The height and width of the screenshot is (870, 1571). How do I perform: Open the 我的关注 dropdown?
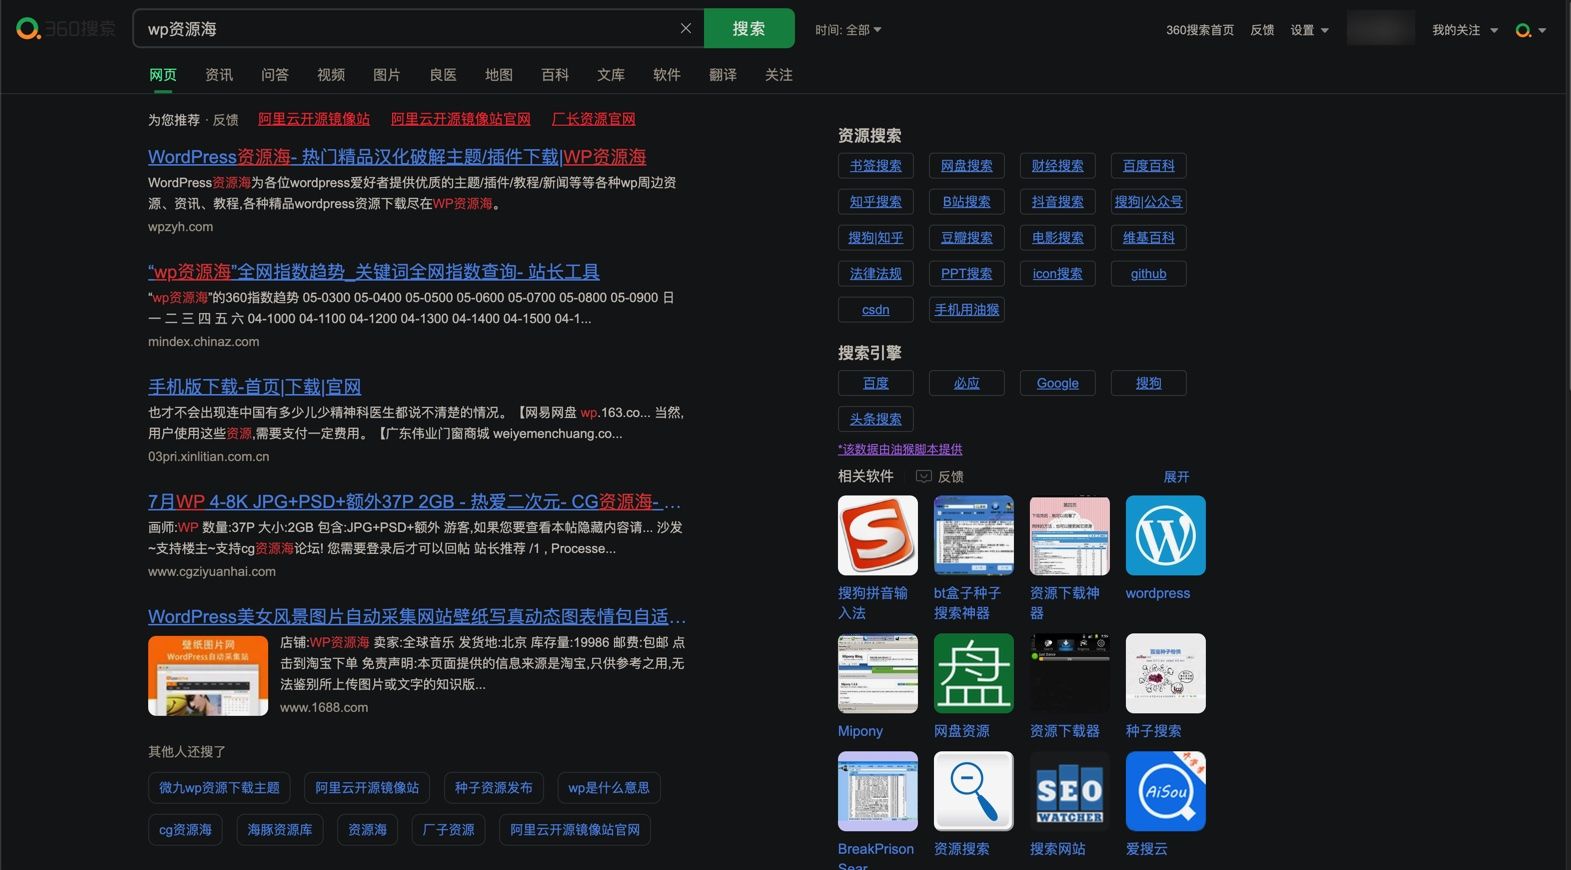1465,30
